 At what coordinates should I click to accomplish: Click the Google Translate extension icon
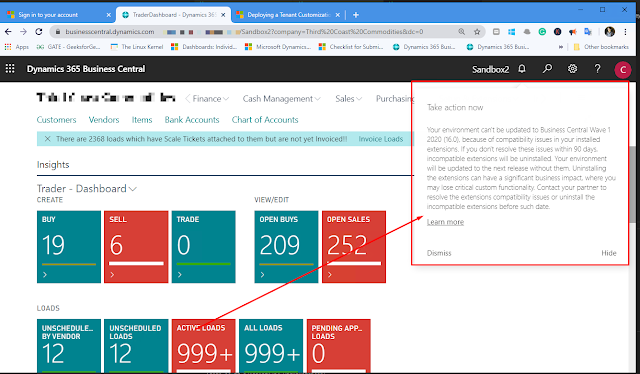coord(588,31)
